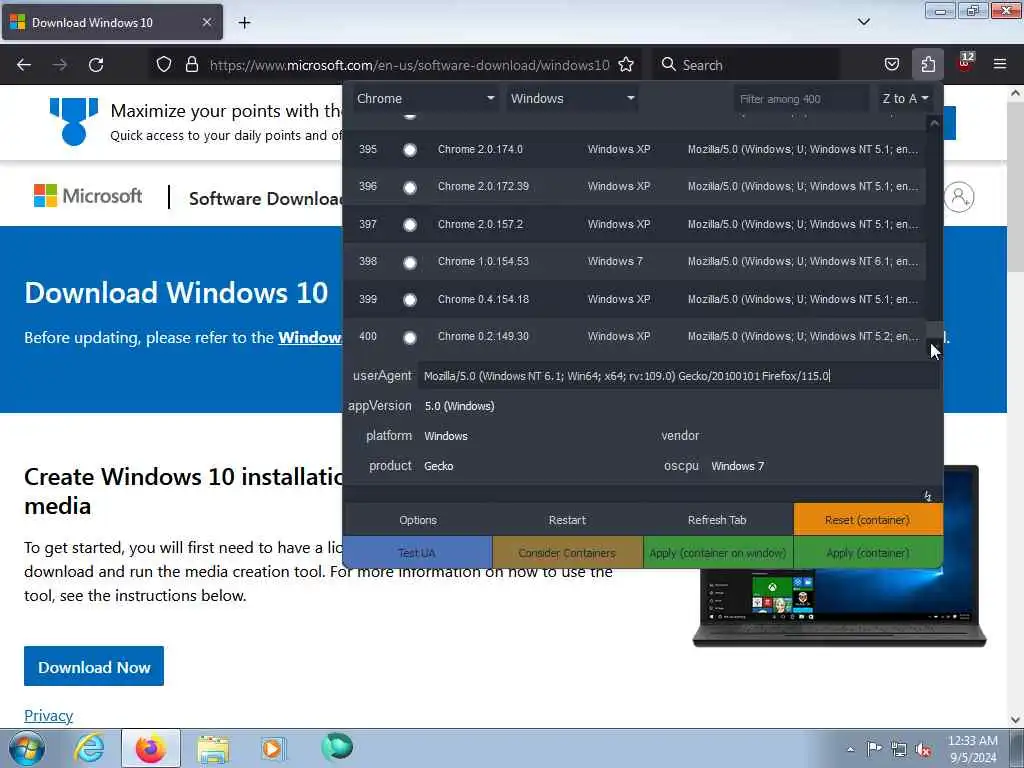Open the Privacy link

[48, 715]
